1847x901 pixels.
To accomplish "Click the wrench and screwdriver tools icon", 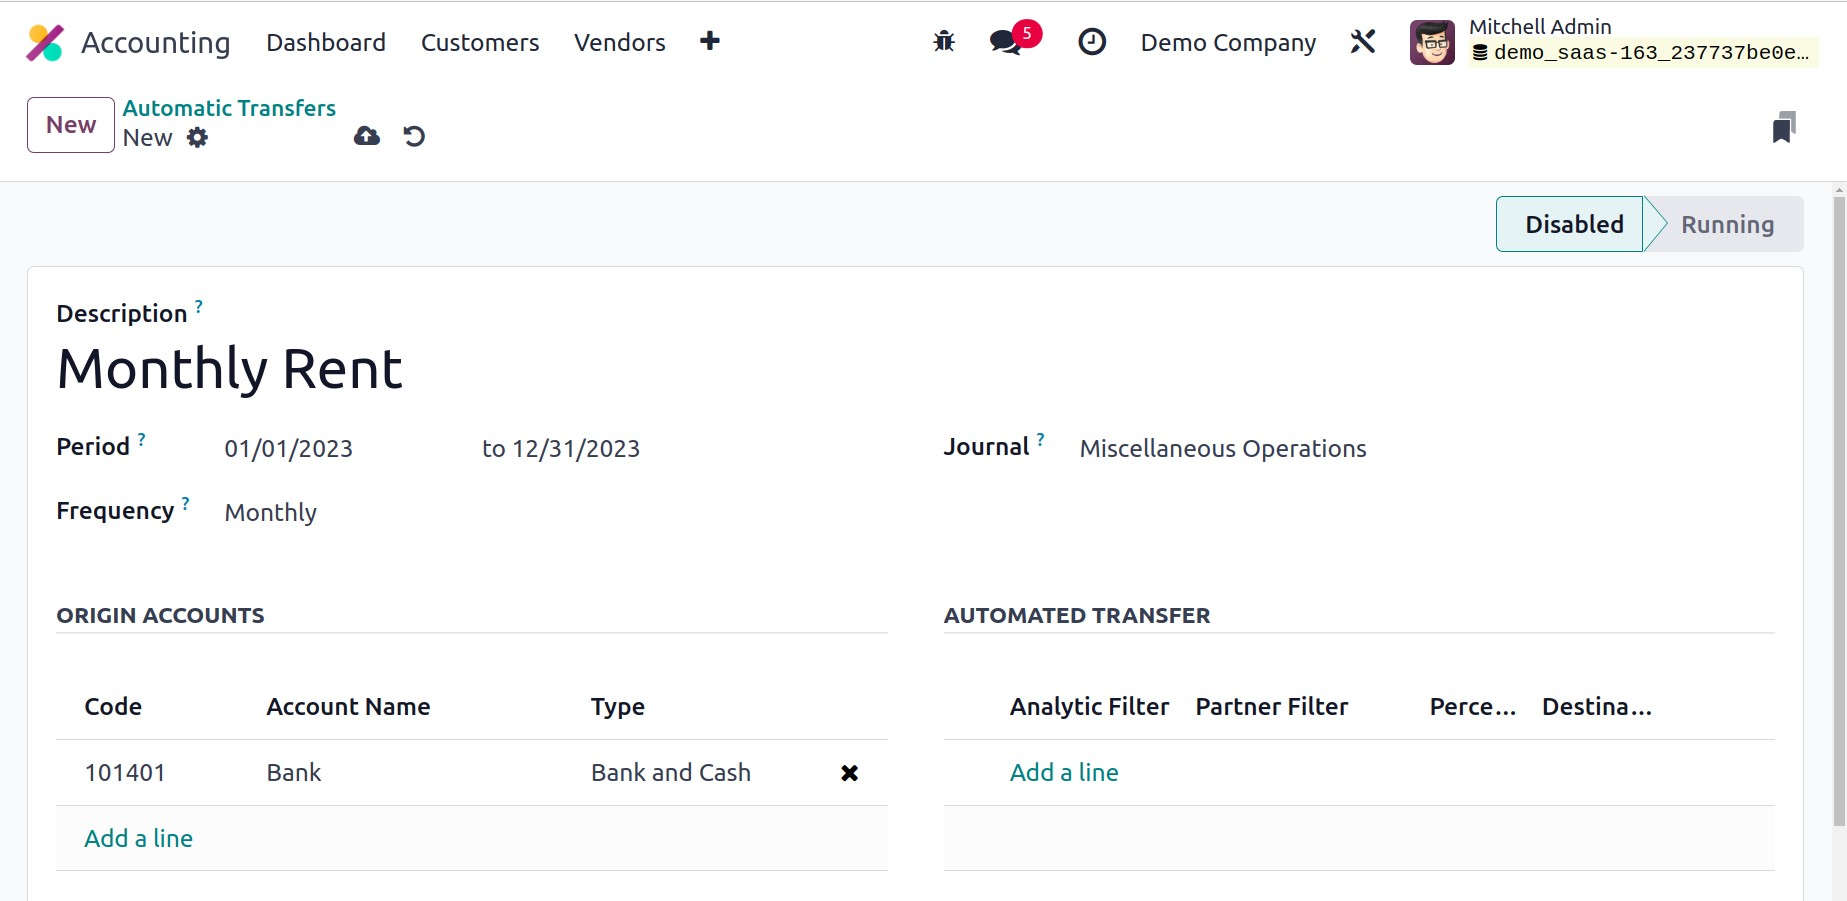I will coord(1363,42).
